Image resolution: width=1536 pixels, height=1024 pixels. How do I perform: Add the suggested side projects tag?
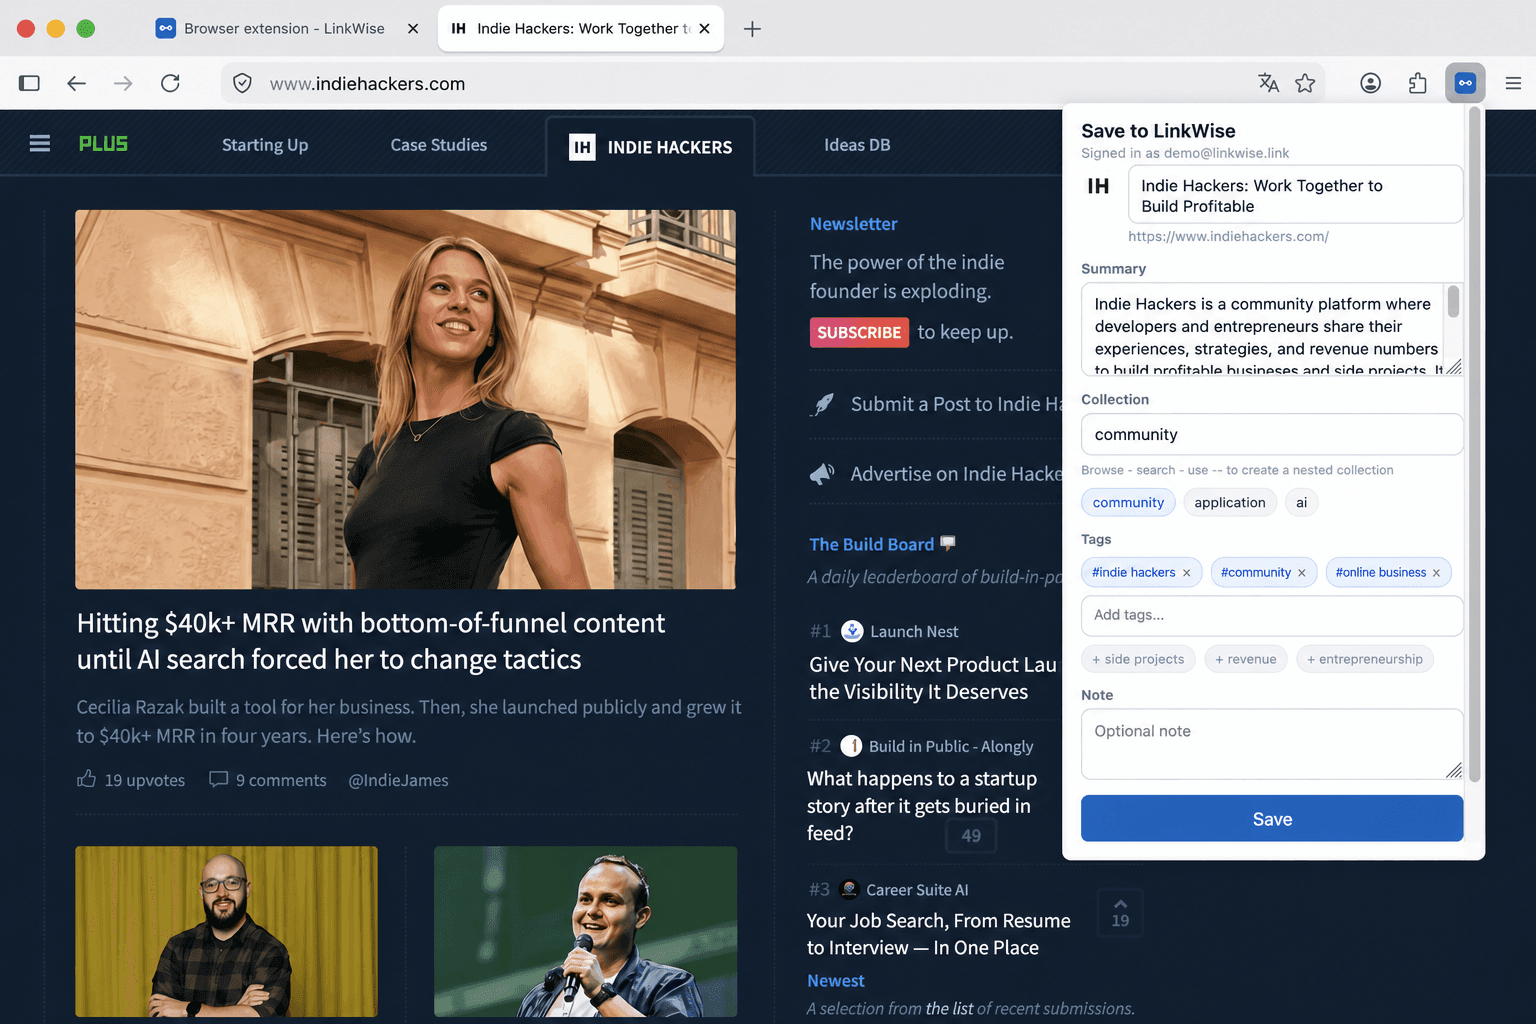1138,659
